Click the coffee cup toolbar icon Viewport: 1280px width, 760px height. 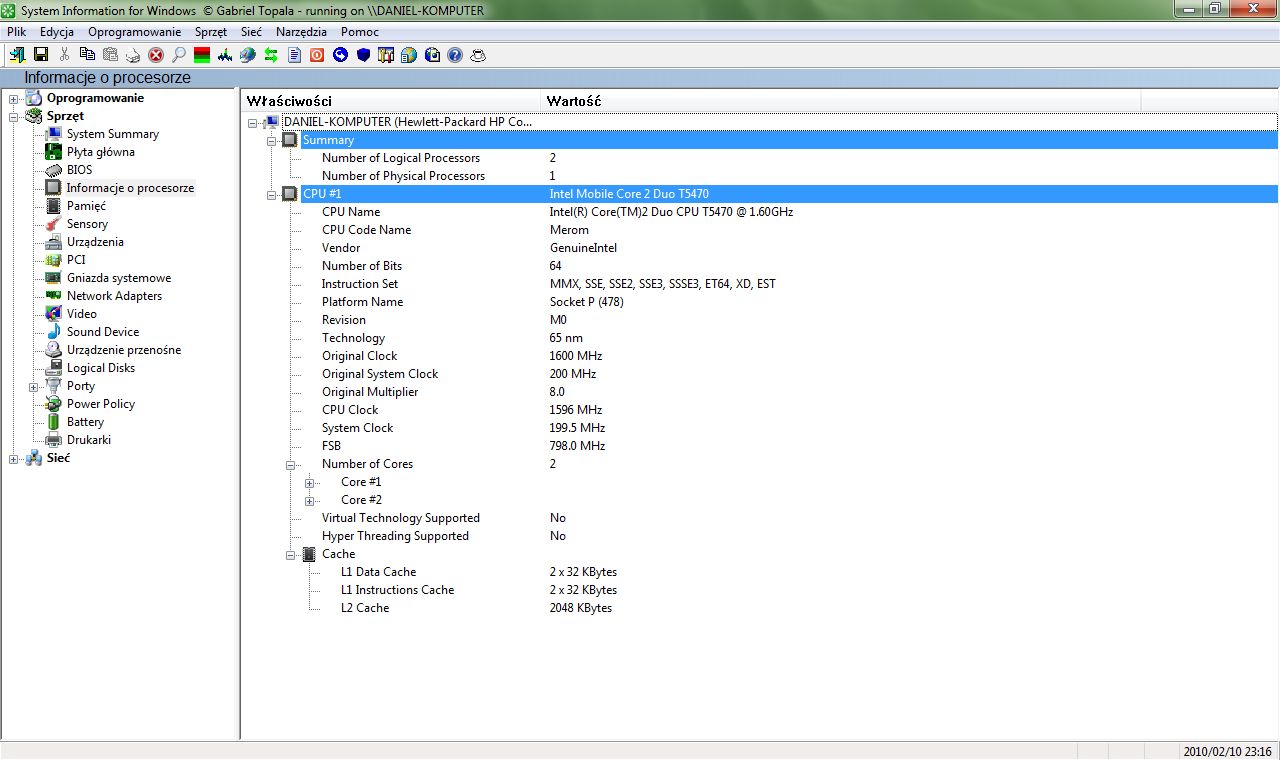pos(478,55)
